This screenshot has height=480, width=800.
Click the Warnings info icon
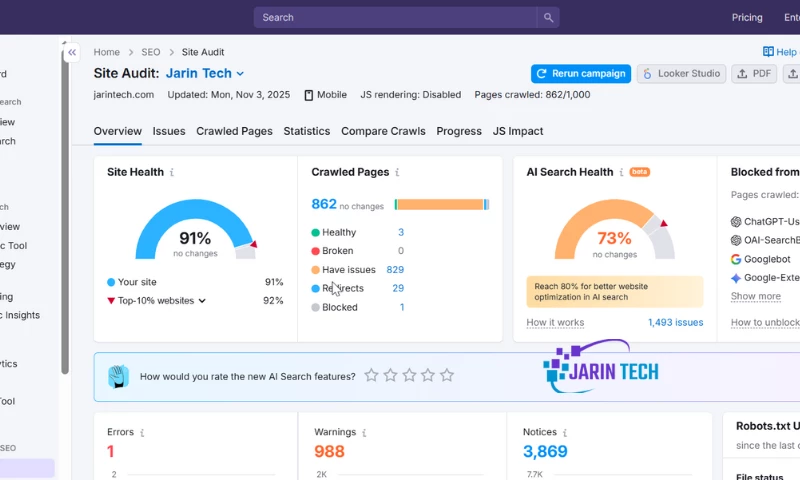[365, 433]
